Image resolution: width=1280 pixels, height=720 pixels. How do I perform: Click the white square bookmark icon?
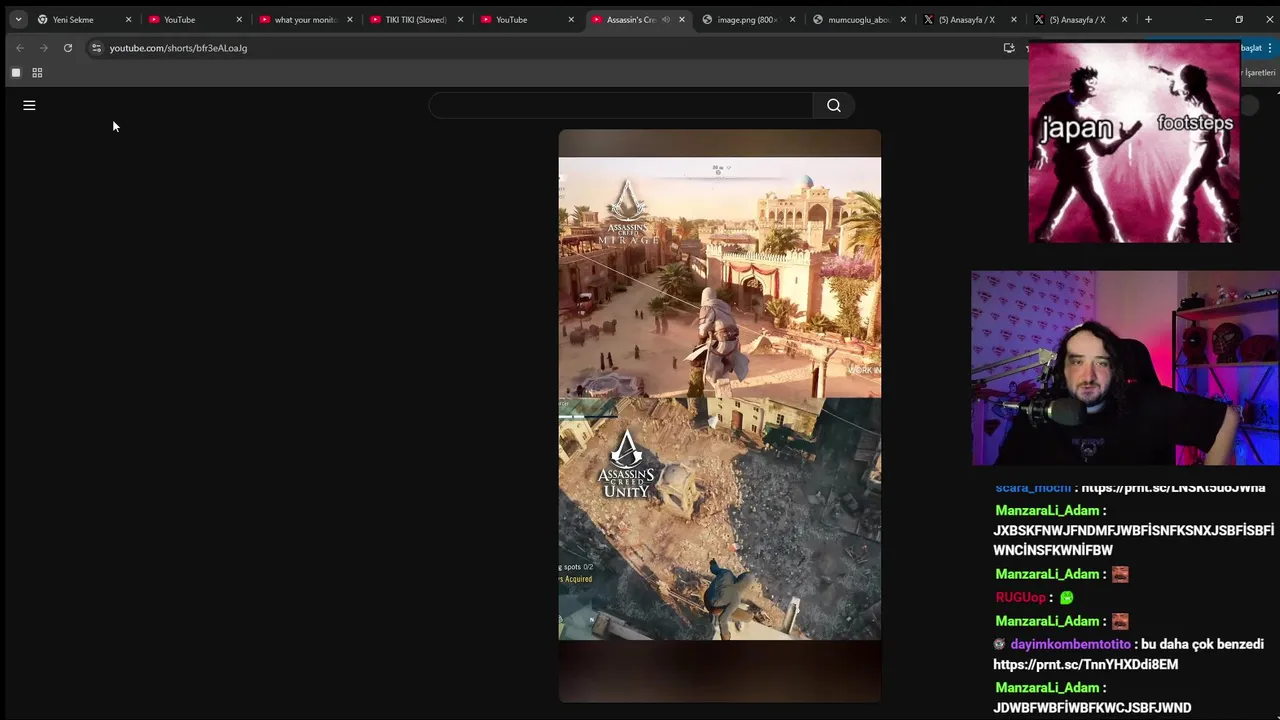15,73
